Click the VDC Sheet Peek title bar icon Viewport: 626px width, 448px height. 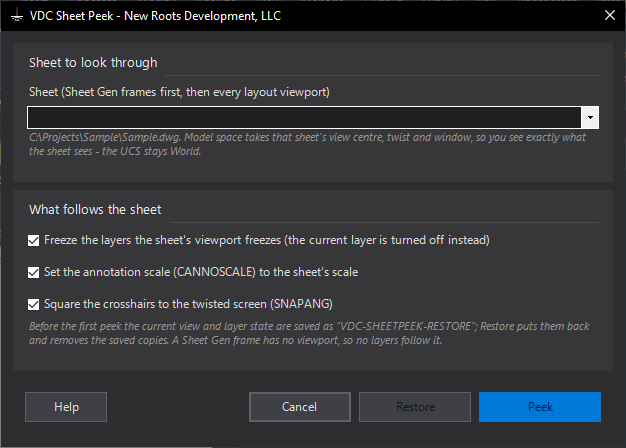[x=16, y=16]
